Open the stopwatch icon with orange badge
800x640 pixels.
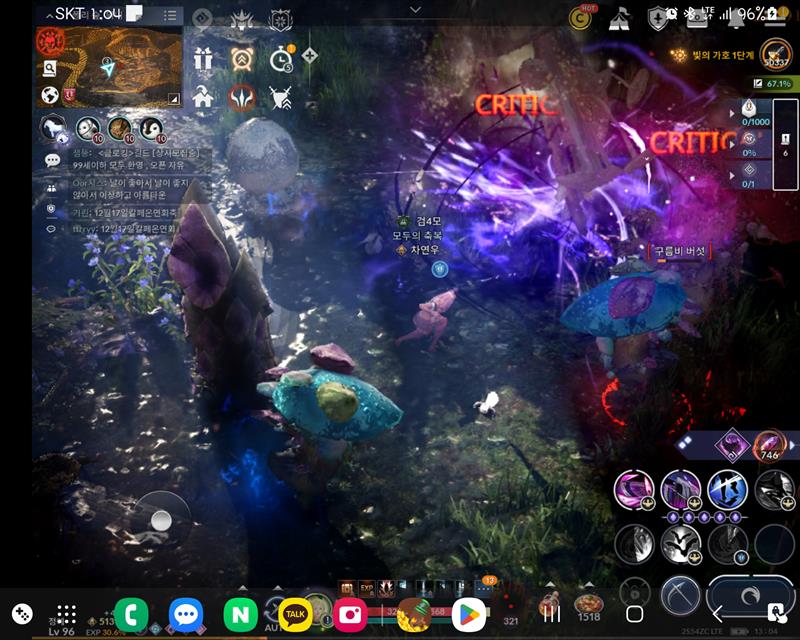pos(281,59)
